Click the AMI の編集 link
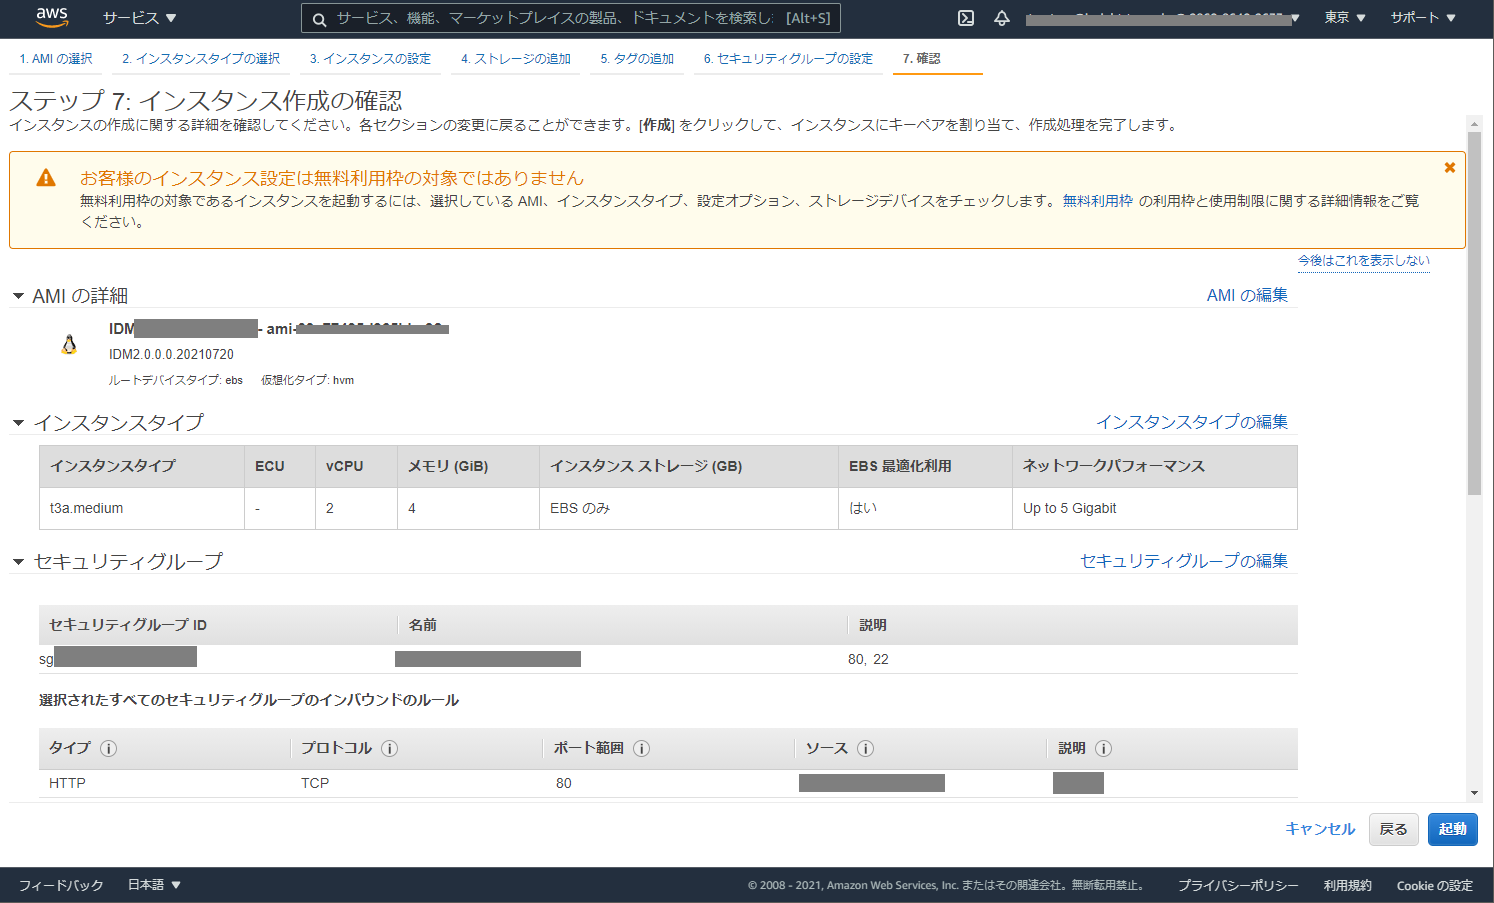 point(1247,295)
